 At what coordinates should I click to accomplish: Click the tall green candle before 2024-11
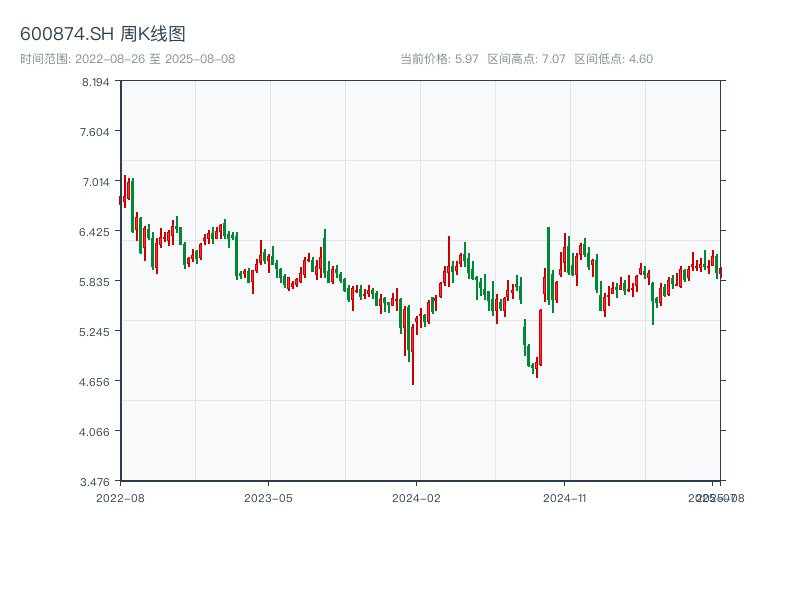pyautogui.click(x=548, y=265)
